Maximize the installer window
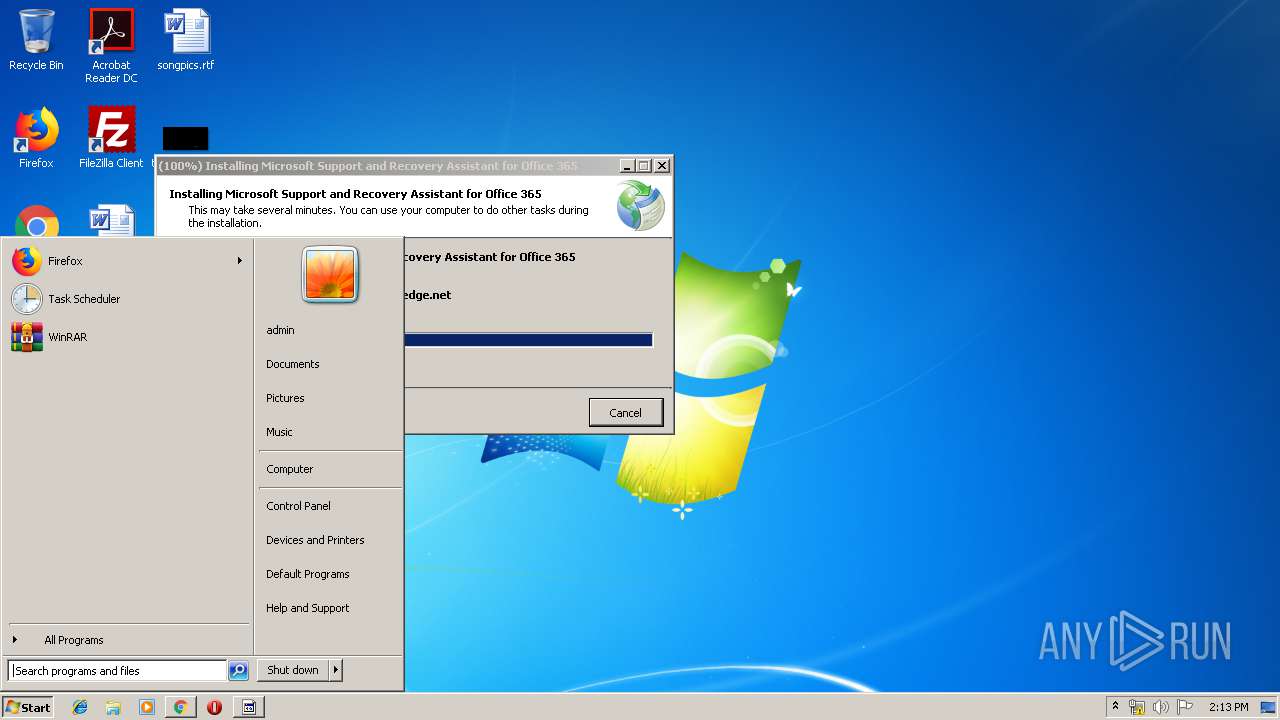 click(x=643, y=166)
